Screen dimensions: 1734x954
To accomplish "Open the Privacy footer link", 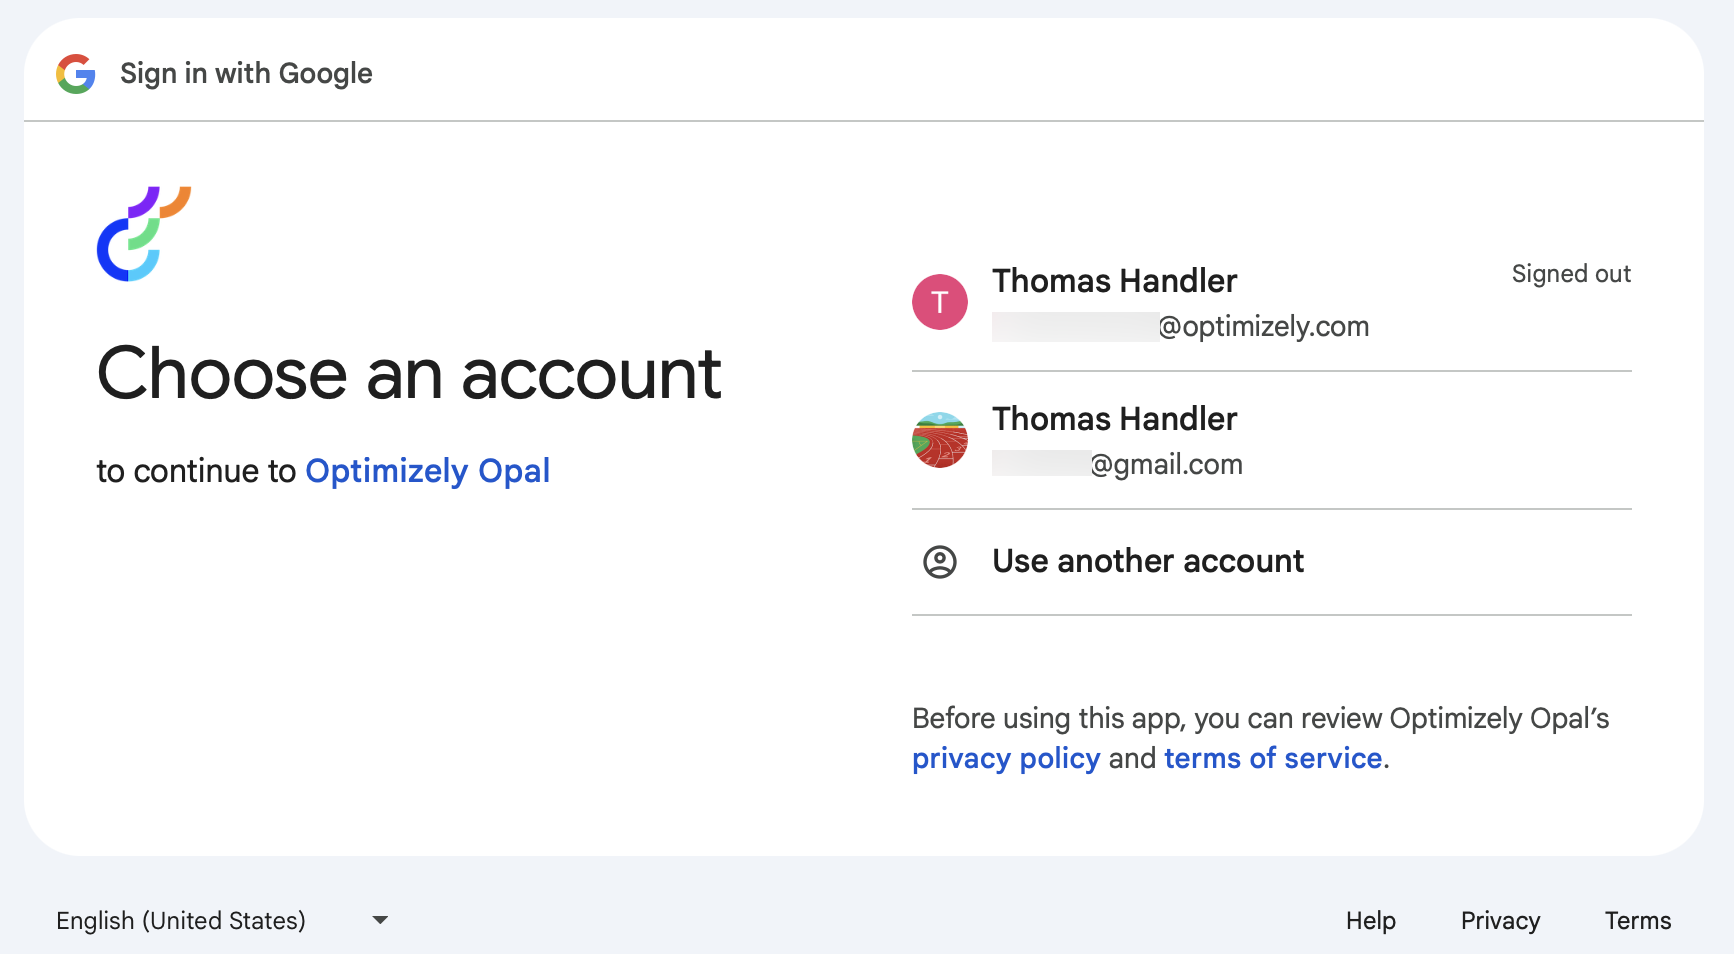I will (x=1499, y=921).
